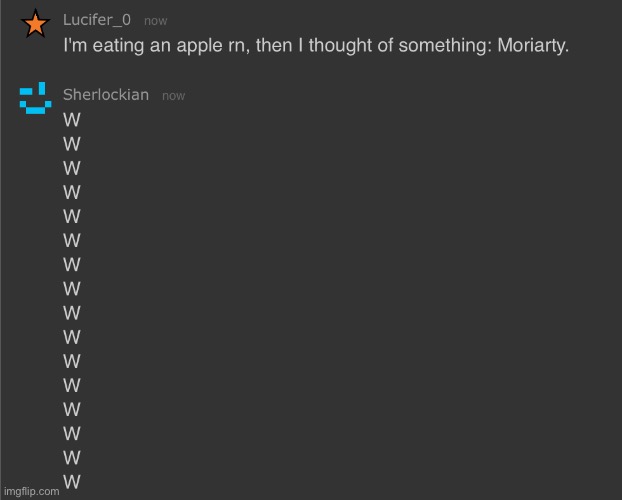Click the "now" timestamp beside Sherlockian
Screen dimensions: 622x500
click(x=173, y=96)
